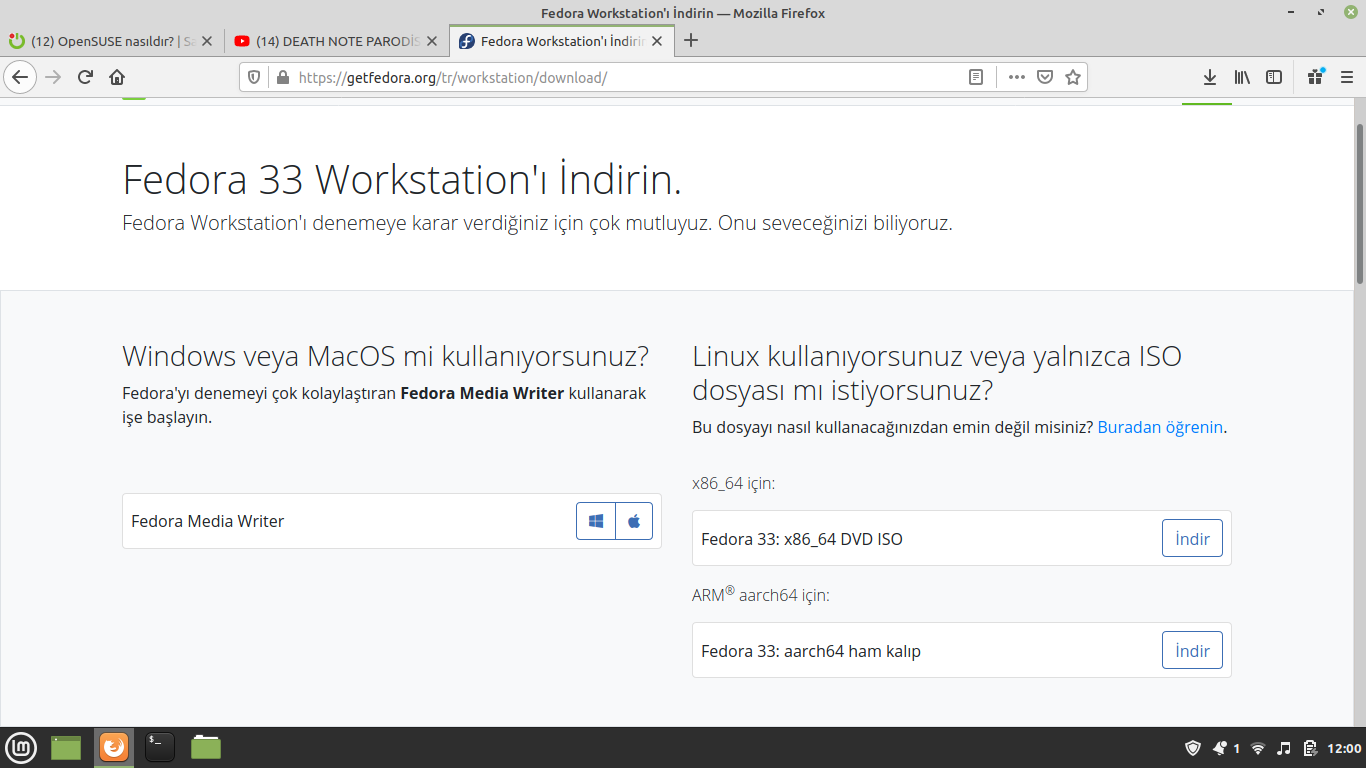Follow the Buradan öğrenin link
This screenshot has height=768, width=1366.
(1160, 427)
